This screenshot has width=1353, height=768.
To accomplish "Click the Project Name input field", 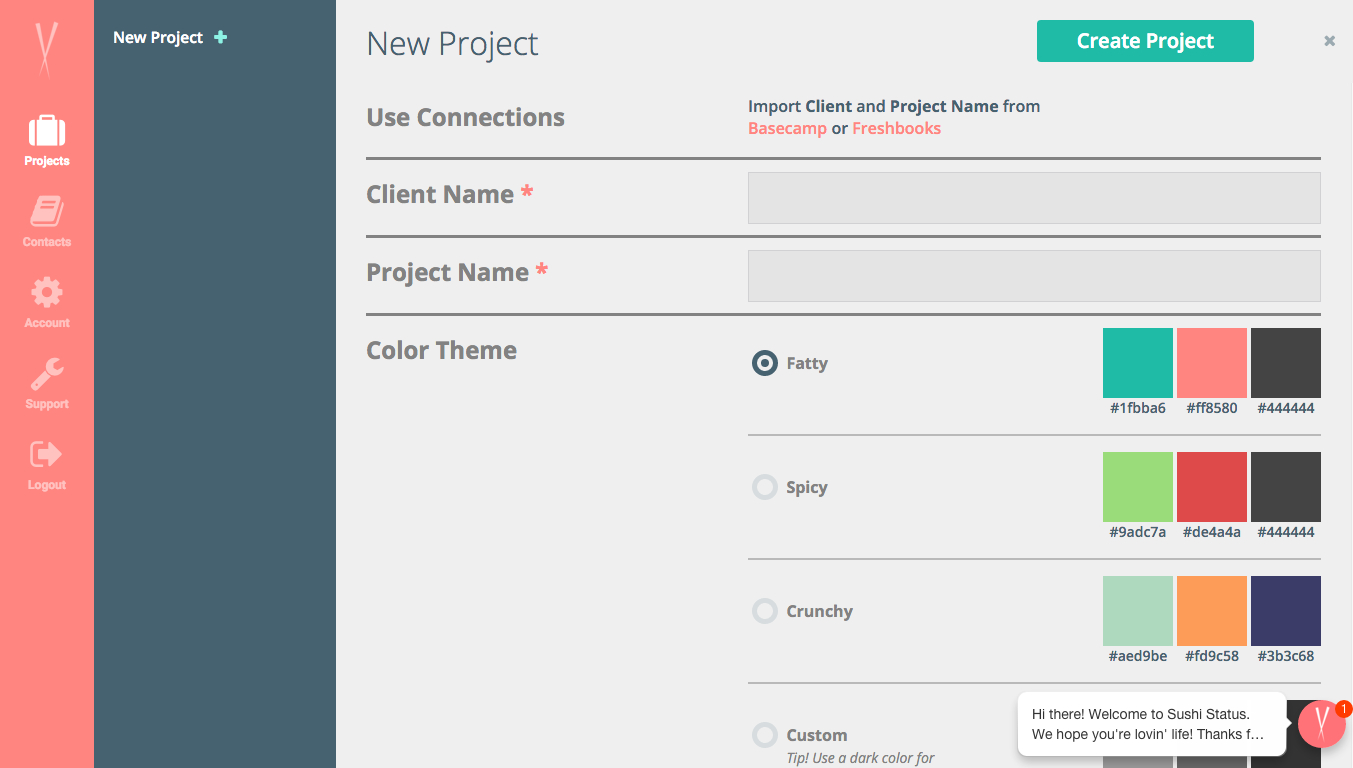I will pyautogui.click(x=1034, y=275).
